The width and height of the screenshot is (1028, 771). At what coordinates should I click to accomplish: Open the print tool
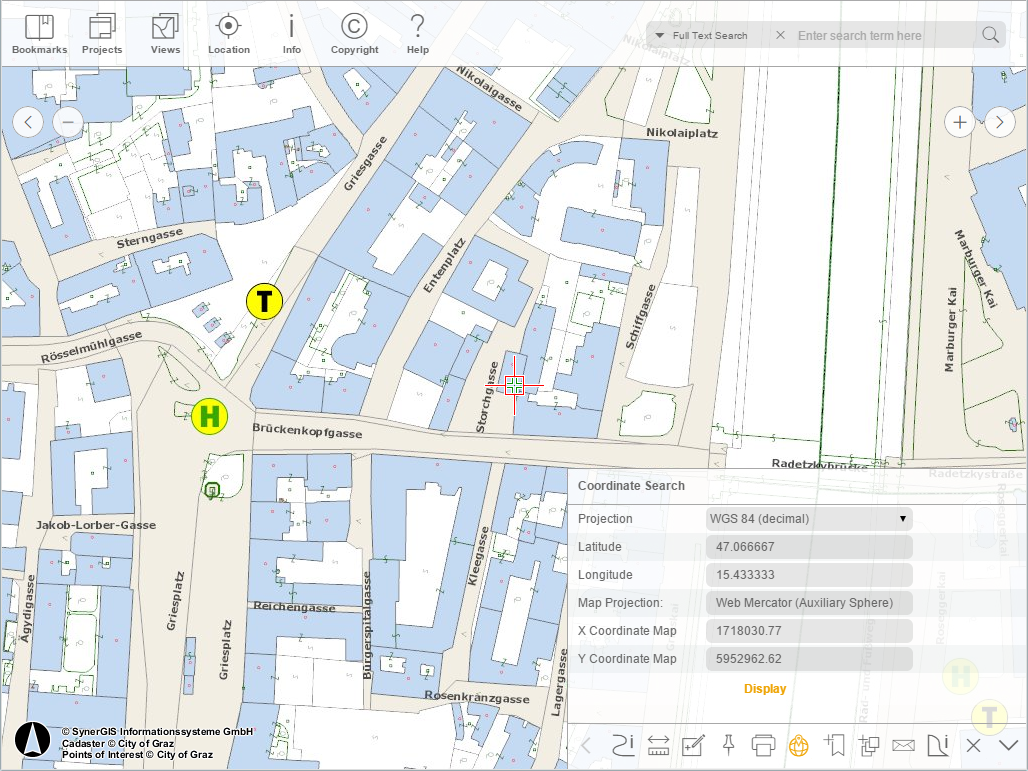click(763, 745)
